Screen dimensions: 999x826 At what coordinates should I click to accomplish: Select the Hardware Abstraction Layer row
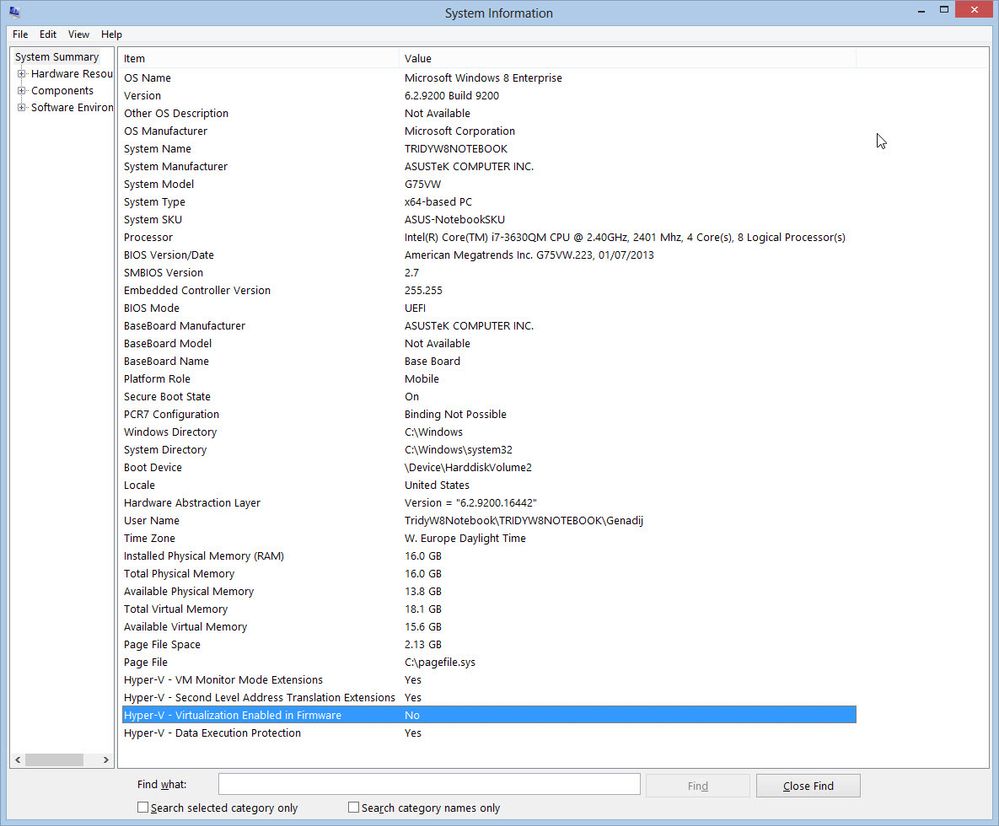pyautogui.click(x=489, y=503)
